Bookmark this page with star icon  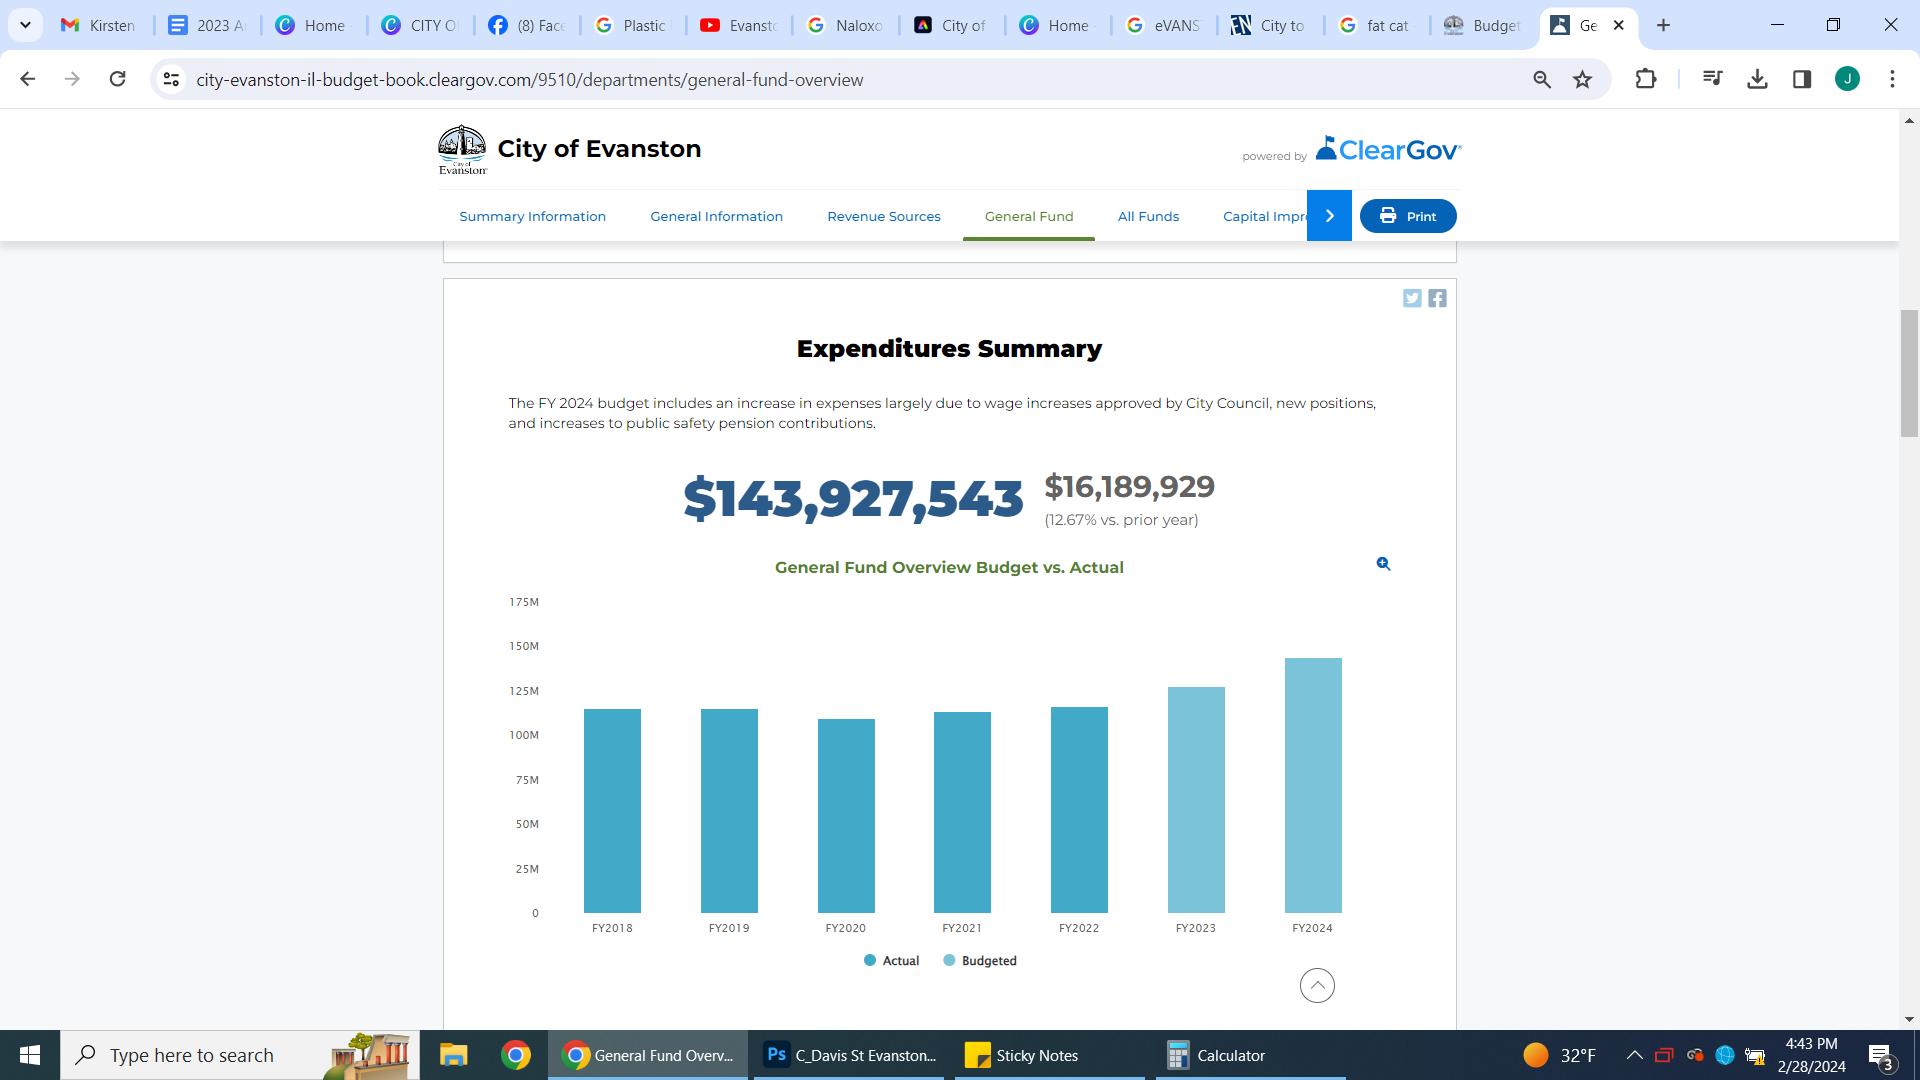click(x=1582, y=80)
